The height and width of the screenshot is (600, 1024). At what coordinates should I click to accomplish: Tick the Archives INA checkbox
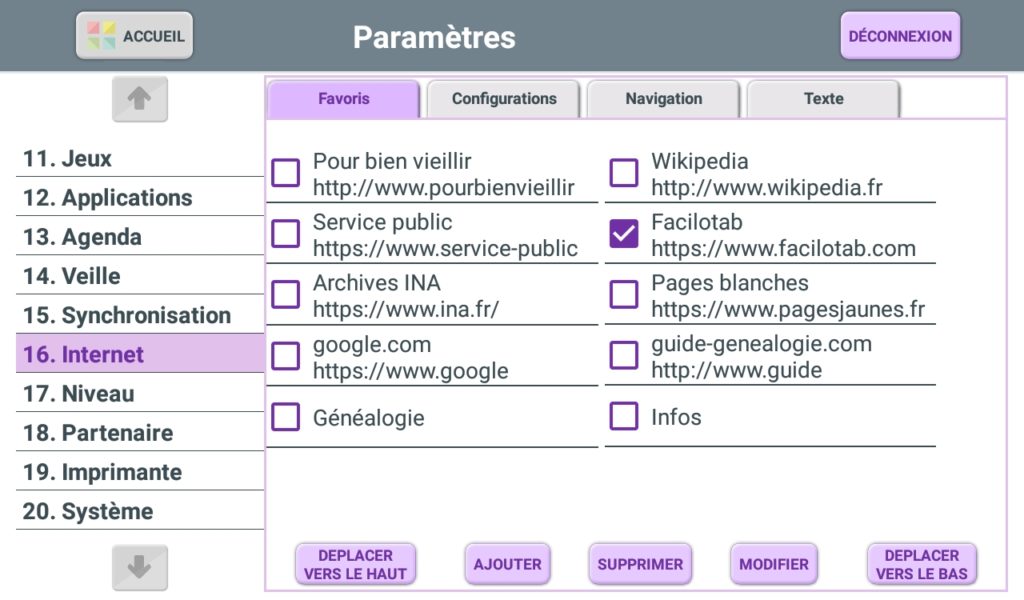click(286, 295)
